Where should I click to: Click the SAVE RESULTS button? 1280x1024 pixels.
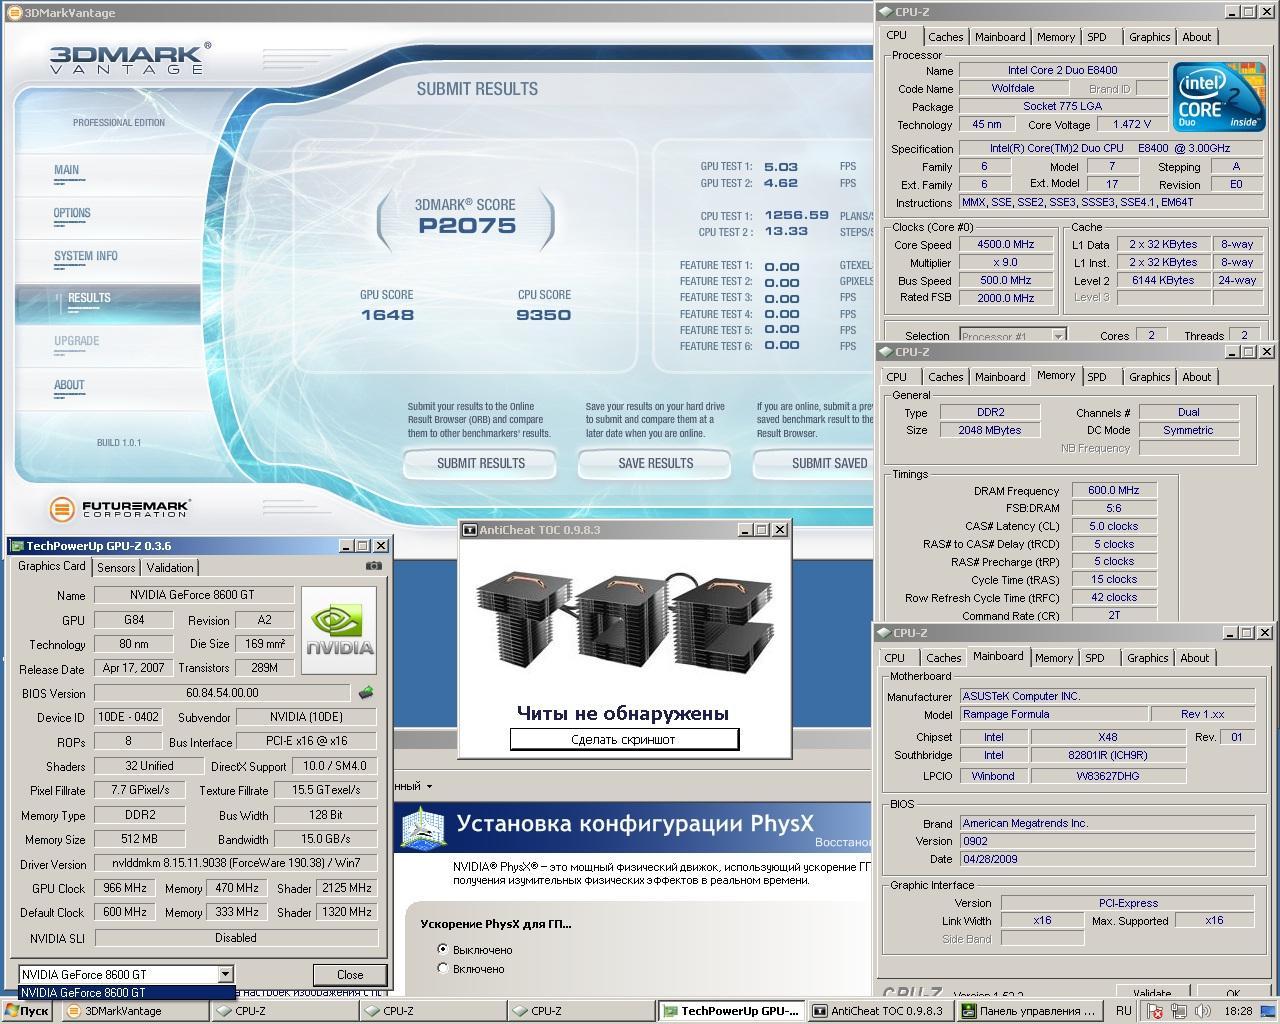pos(655,463)
